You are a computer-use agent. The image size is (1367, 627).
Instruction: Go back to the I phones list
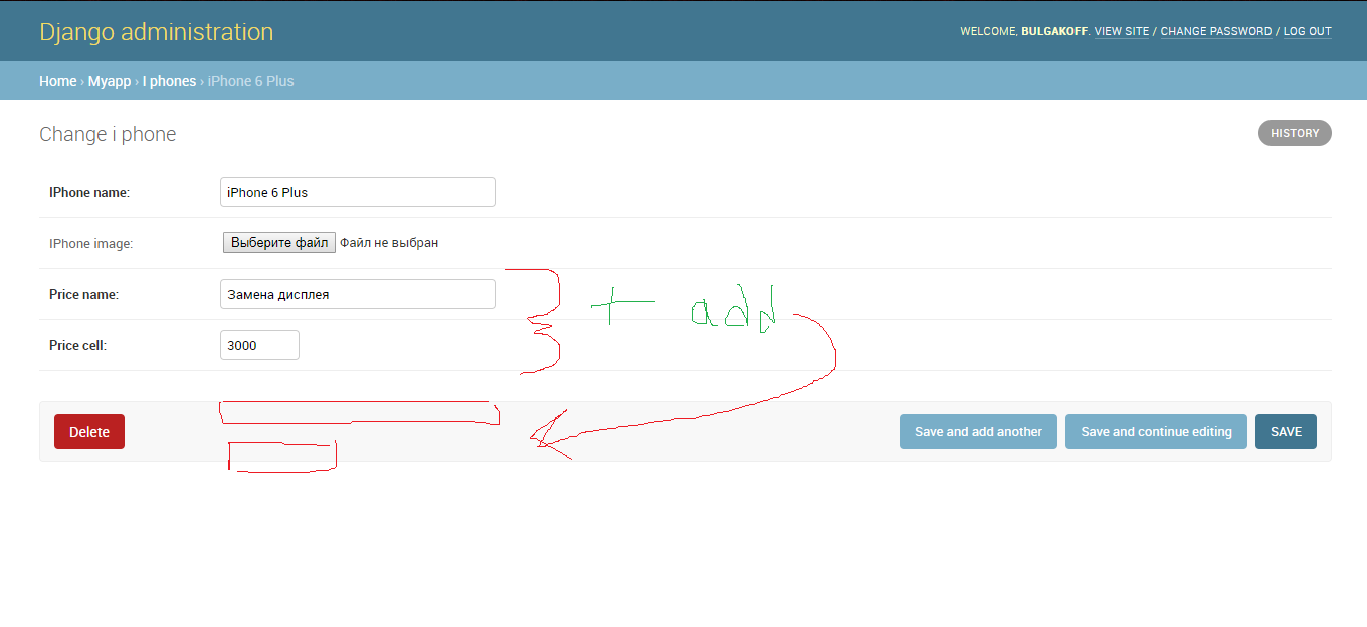(x=169, y=80)
